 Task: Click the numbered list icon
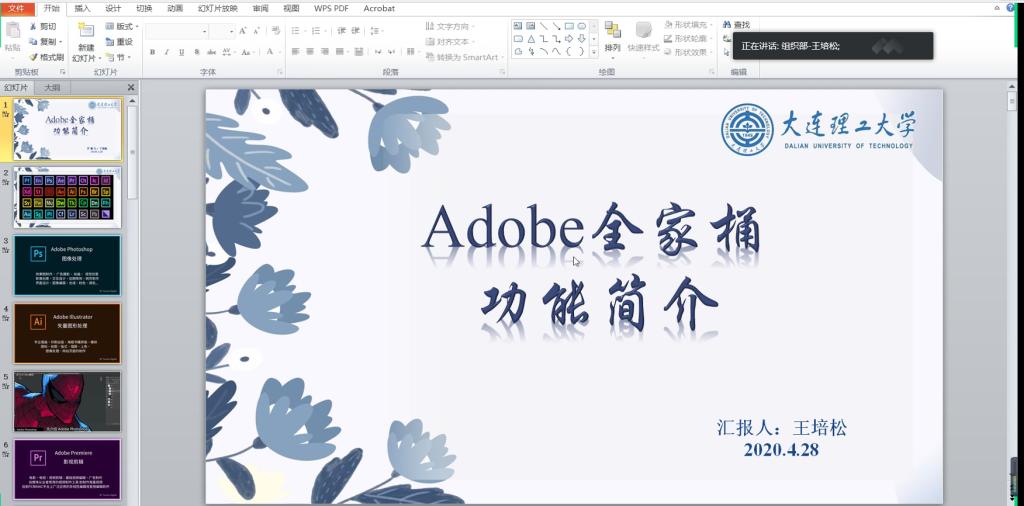click(x=317, y=31)
